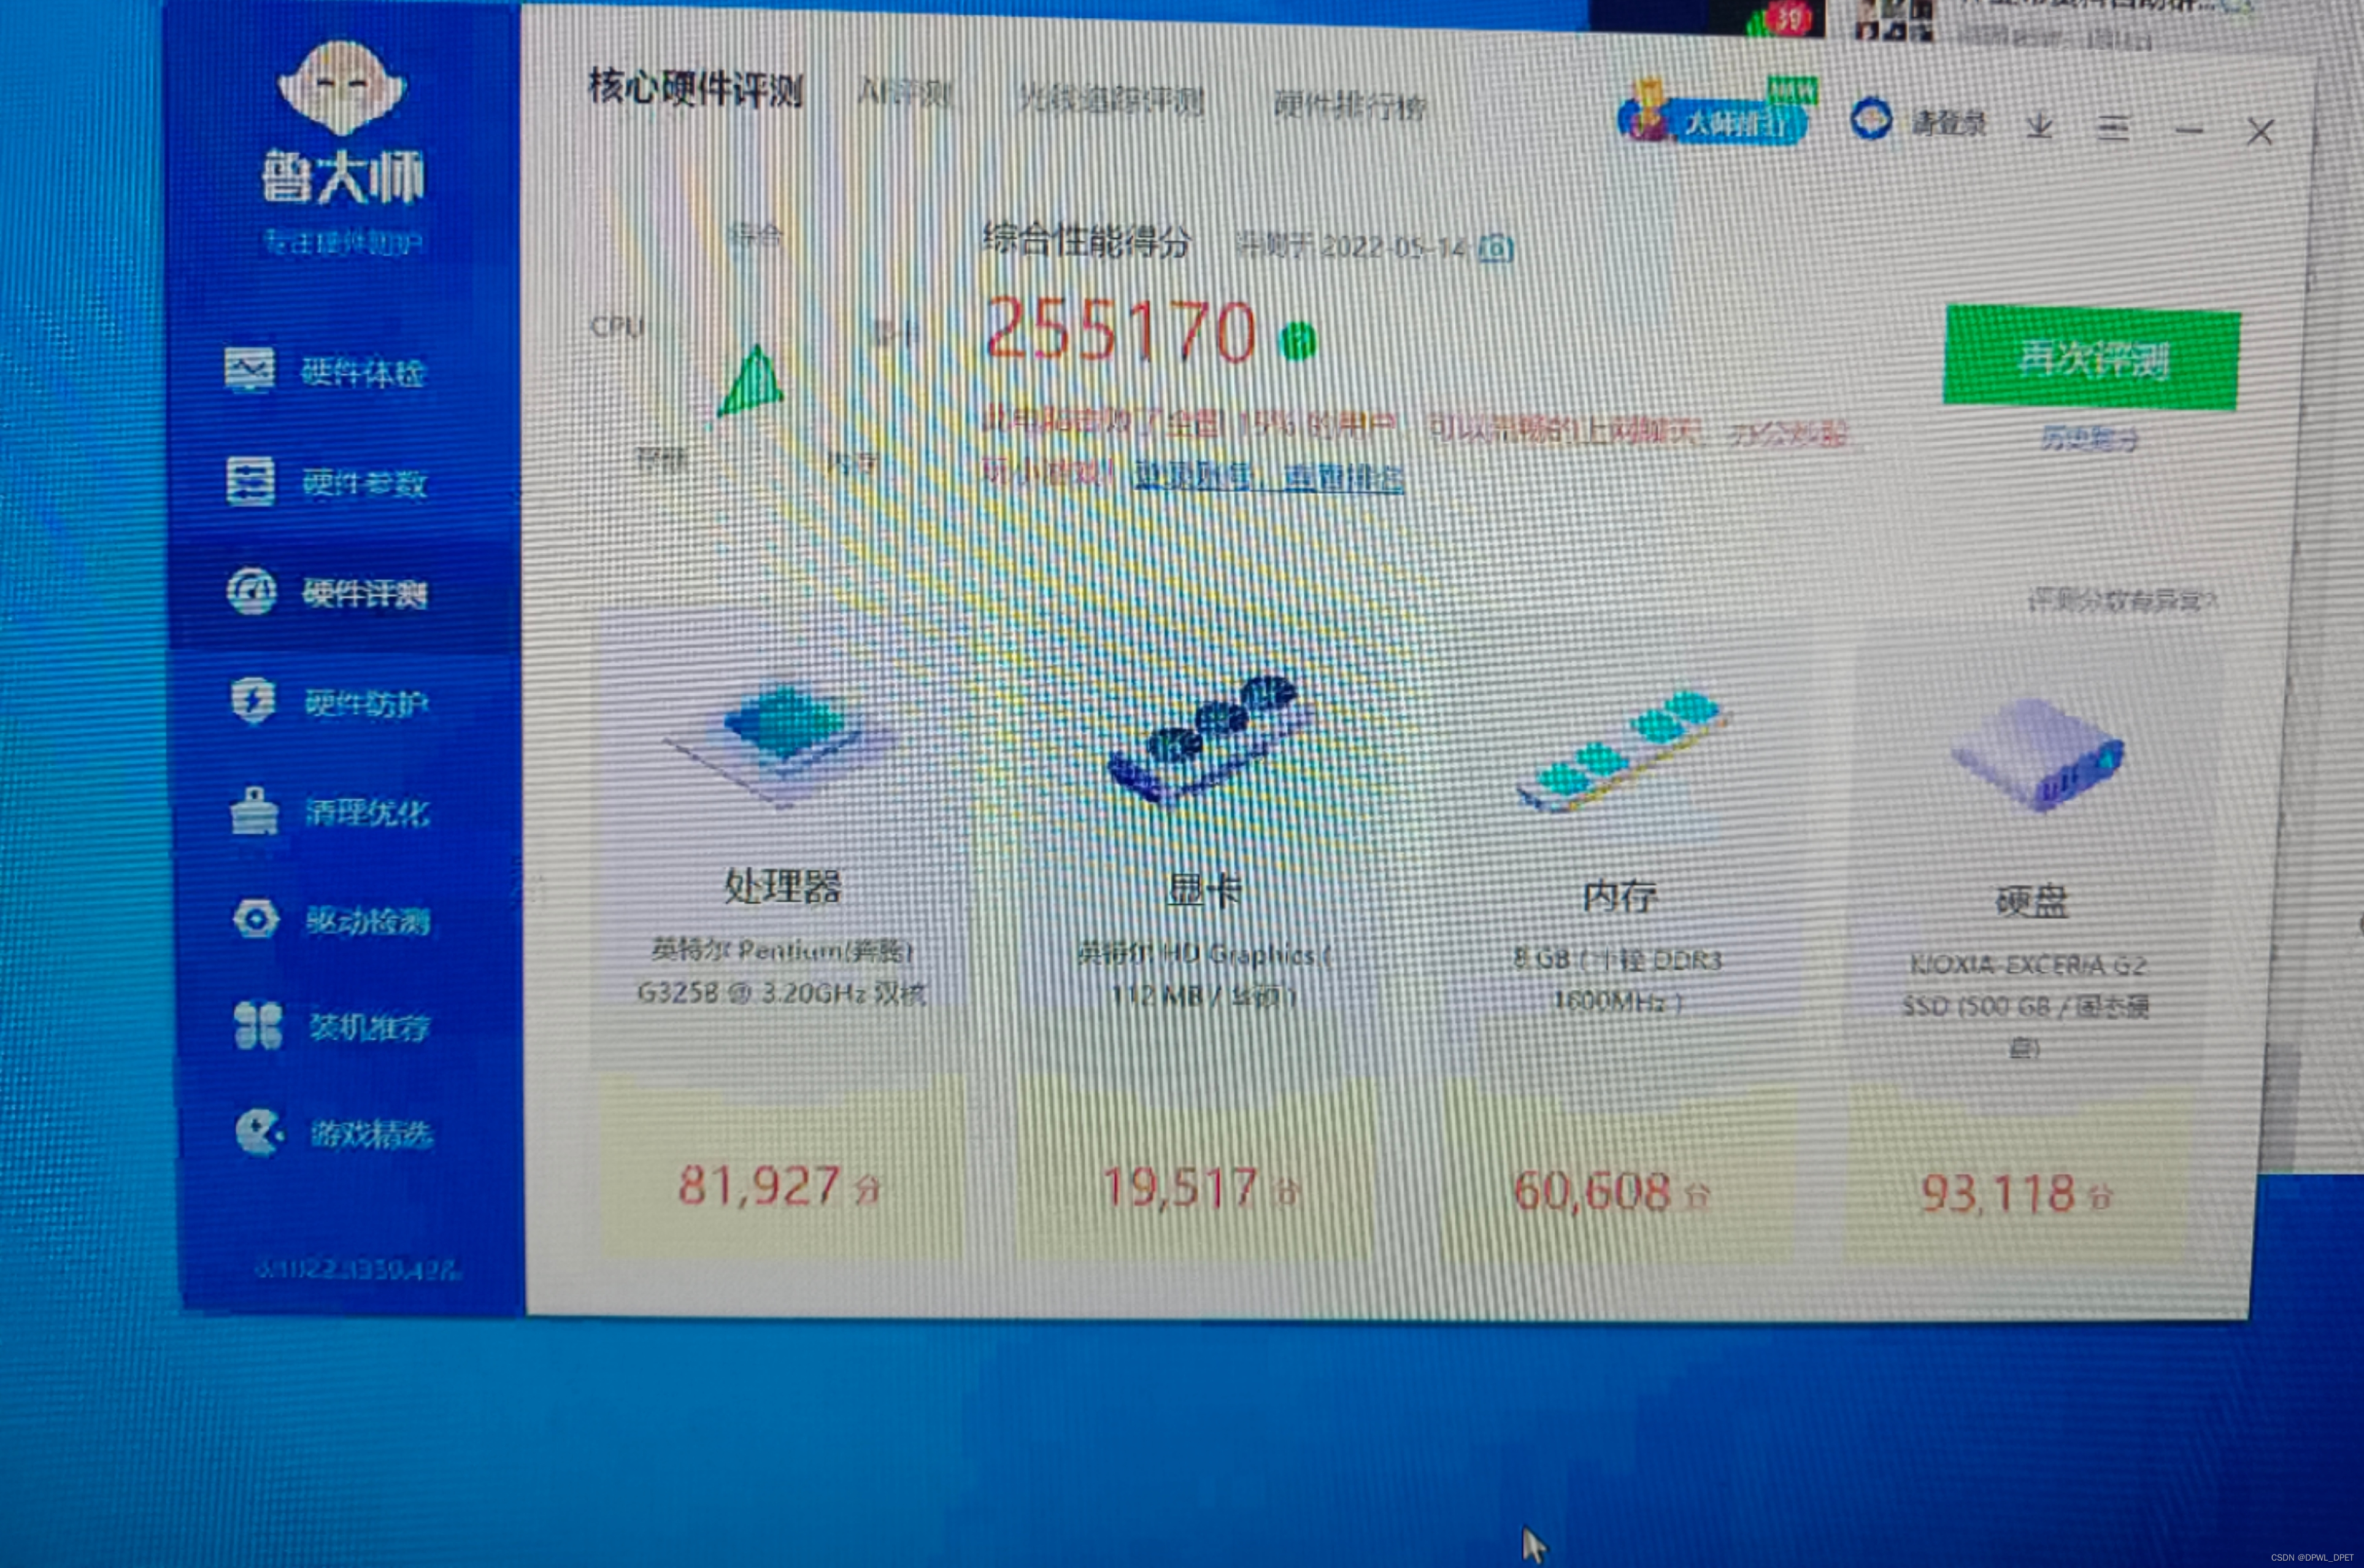Viewport: 2364px width, 1568px height.
Task: Open 游戏精选 game selection icon
Action: 260,1132
